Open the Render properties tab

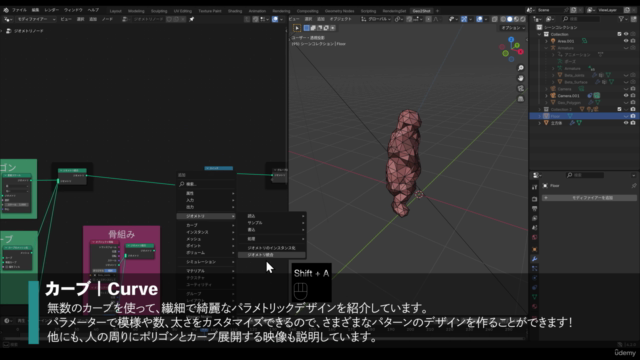[x=535, y=199]
